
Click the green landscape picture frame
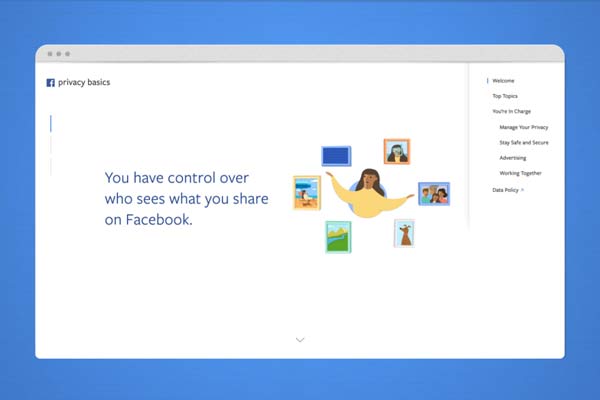[338, 237]
